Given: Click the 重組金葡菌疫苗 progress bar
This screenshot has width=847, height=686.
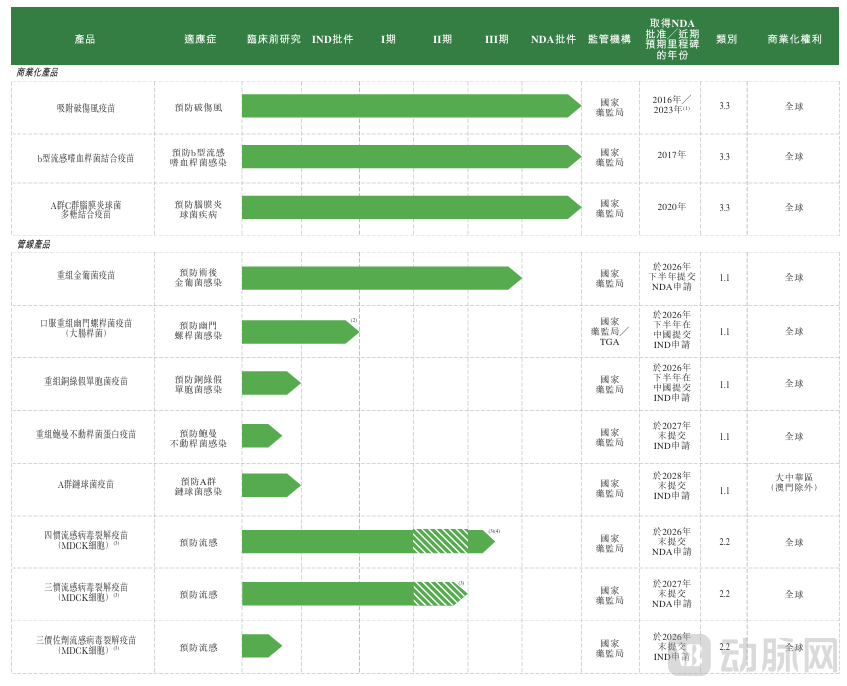Looking at the screenshot, I should point(382,278).
